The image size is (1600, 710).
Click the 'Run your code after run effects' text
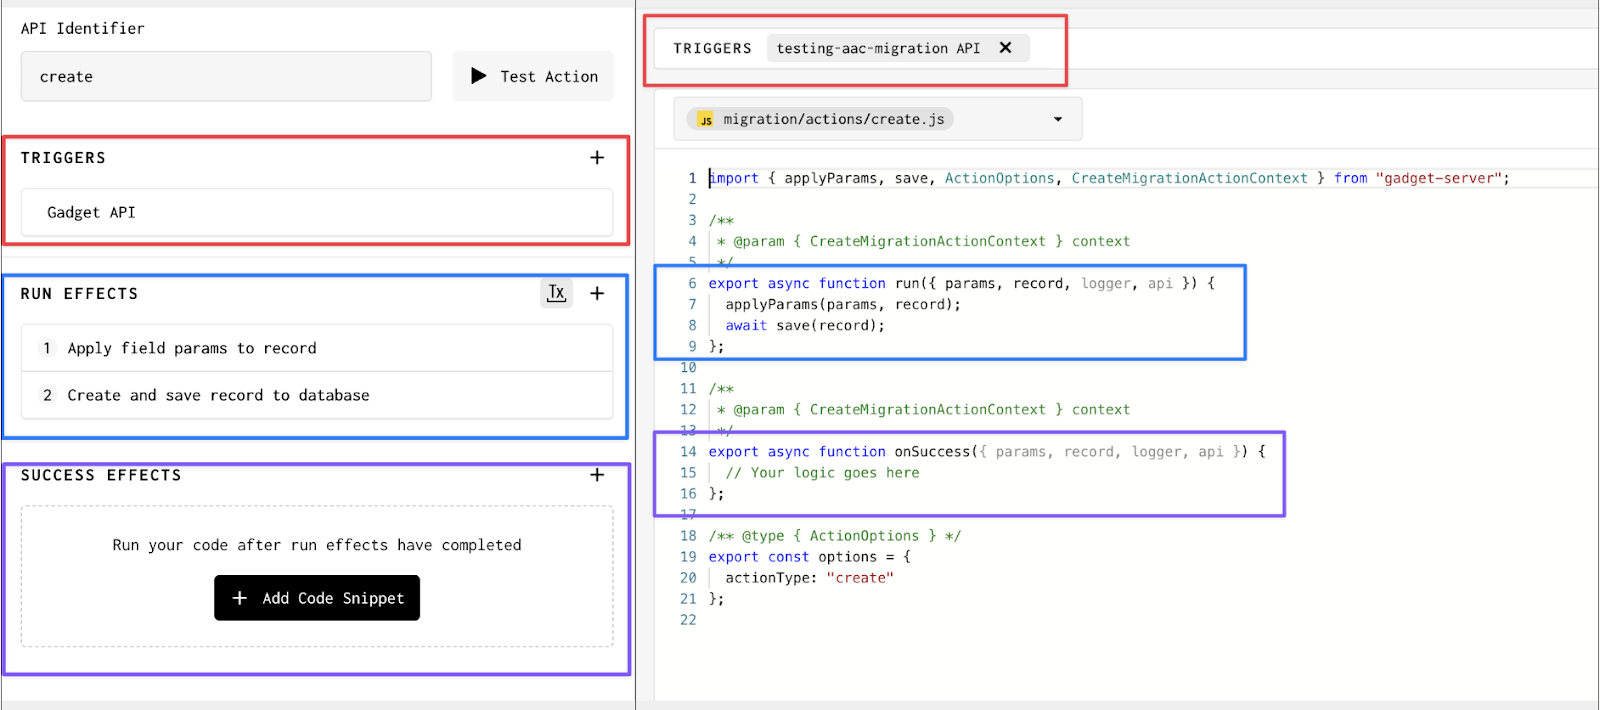tap(317, 545)
